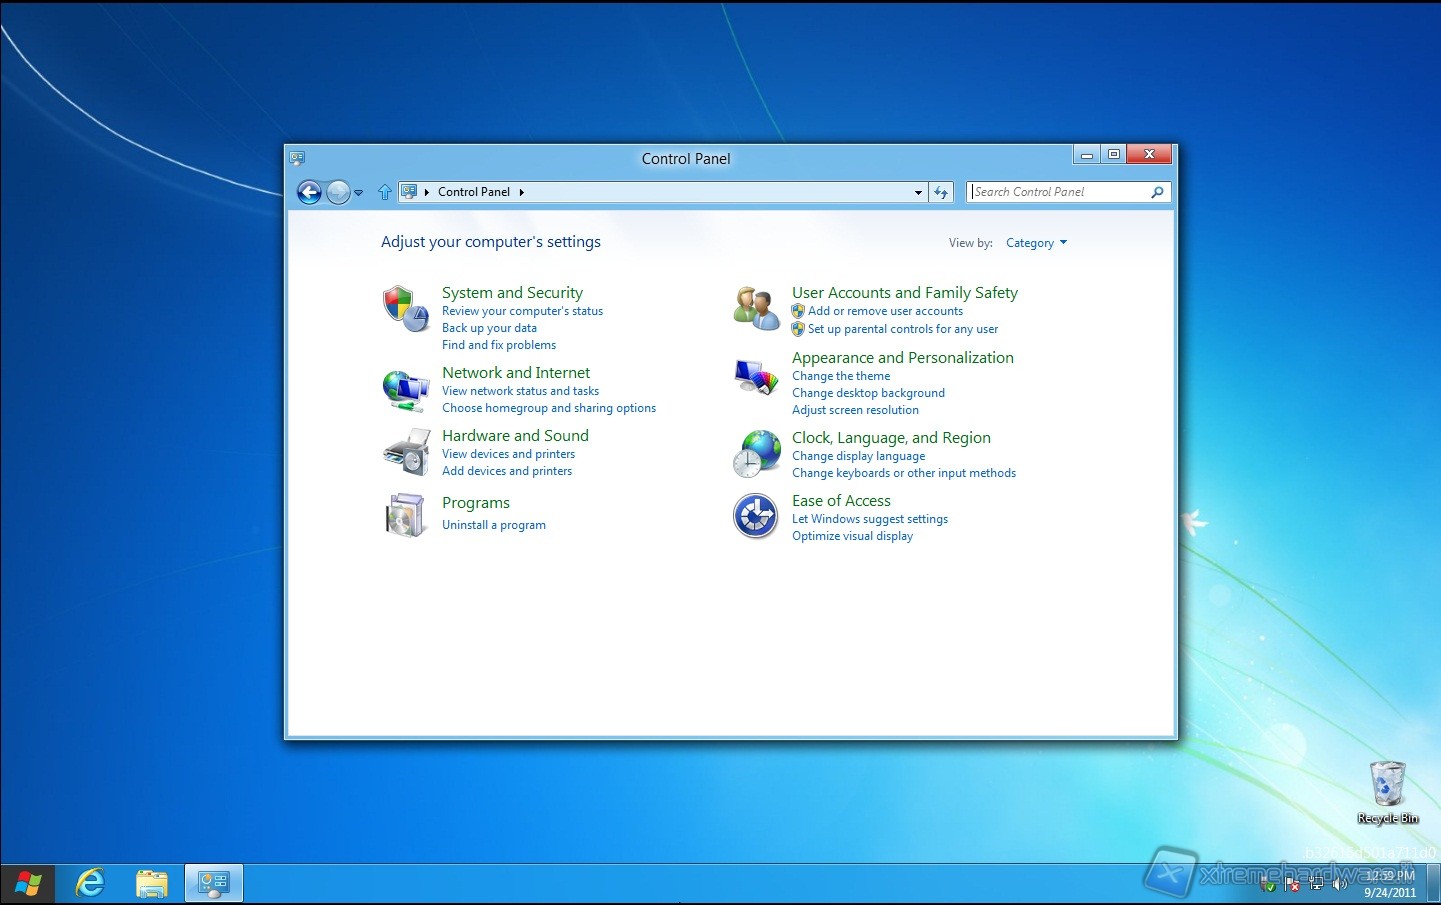The height and width of the screenshot is (905, 1441).
Task: Launch Internet Explorer from the taskbar
Action: (90, 883)
